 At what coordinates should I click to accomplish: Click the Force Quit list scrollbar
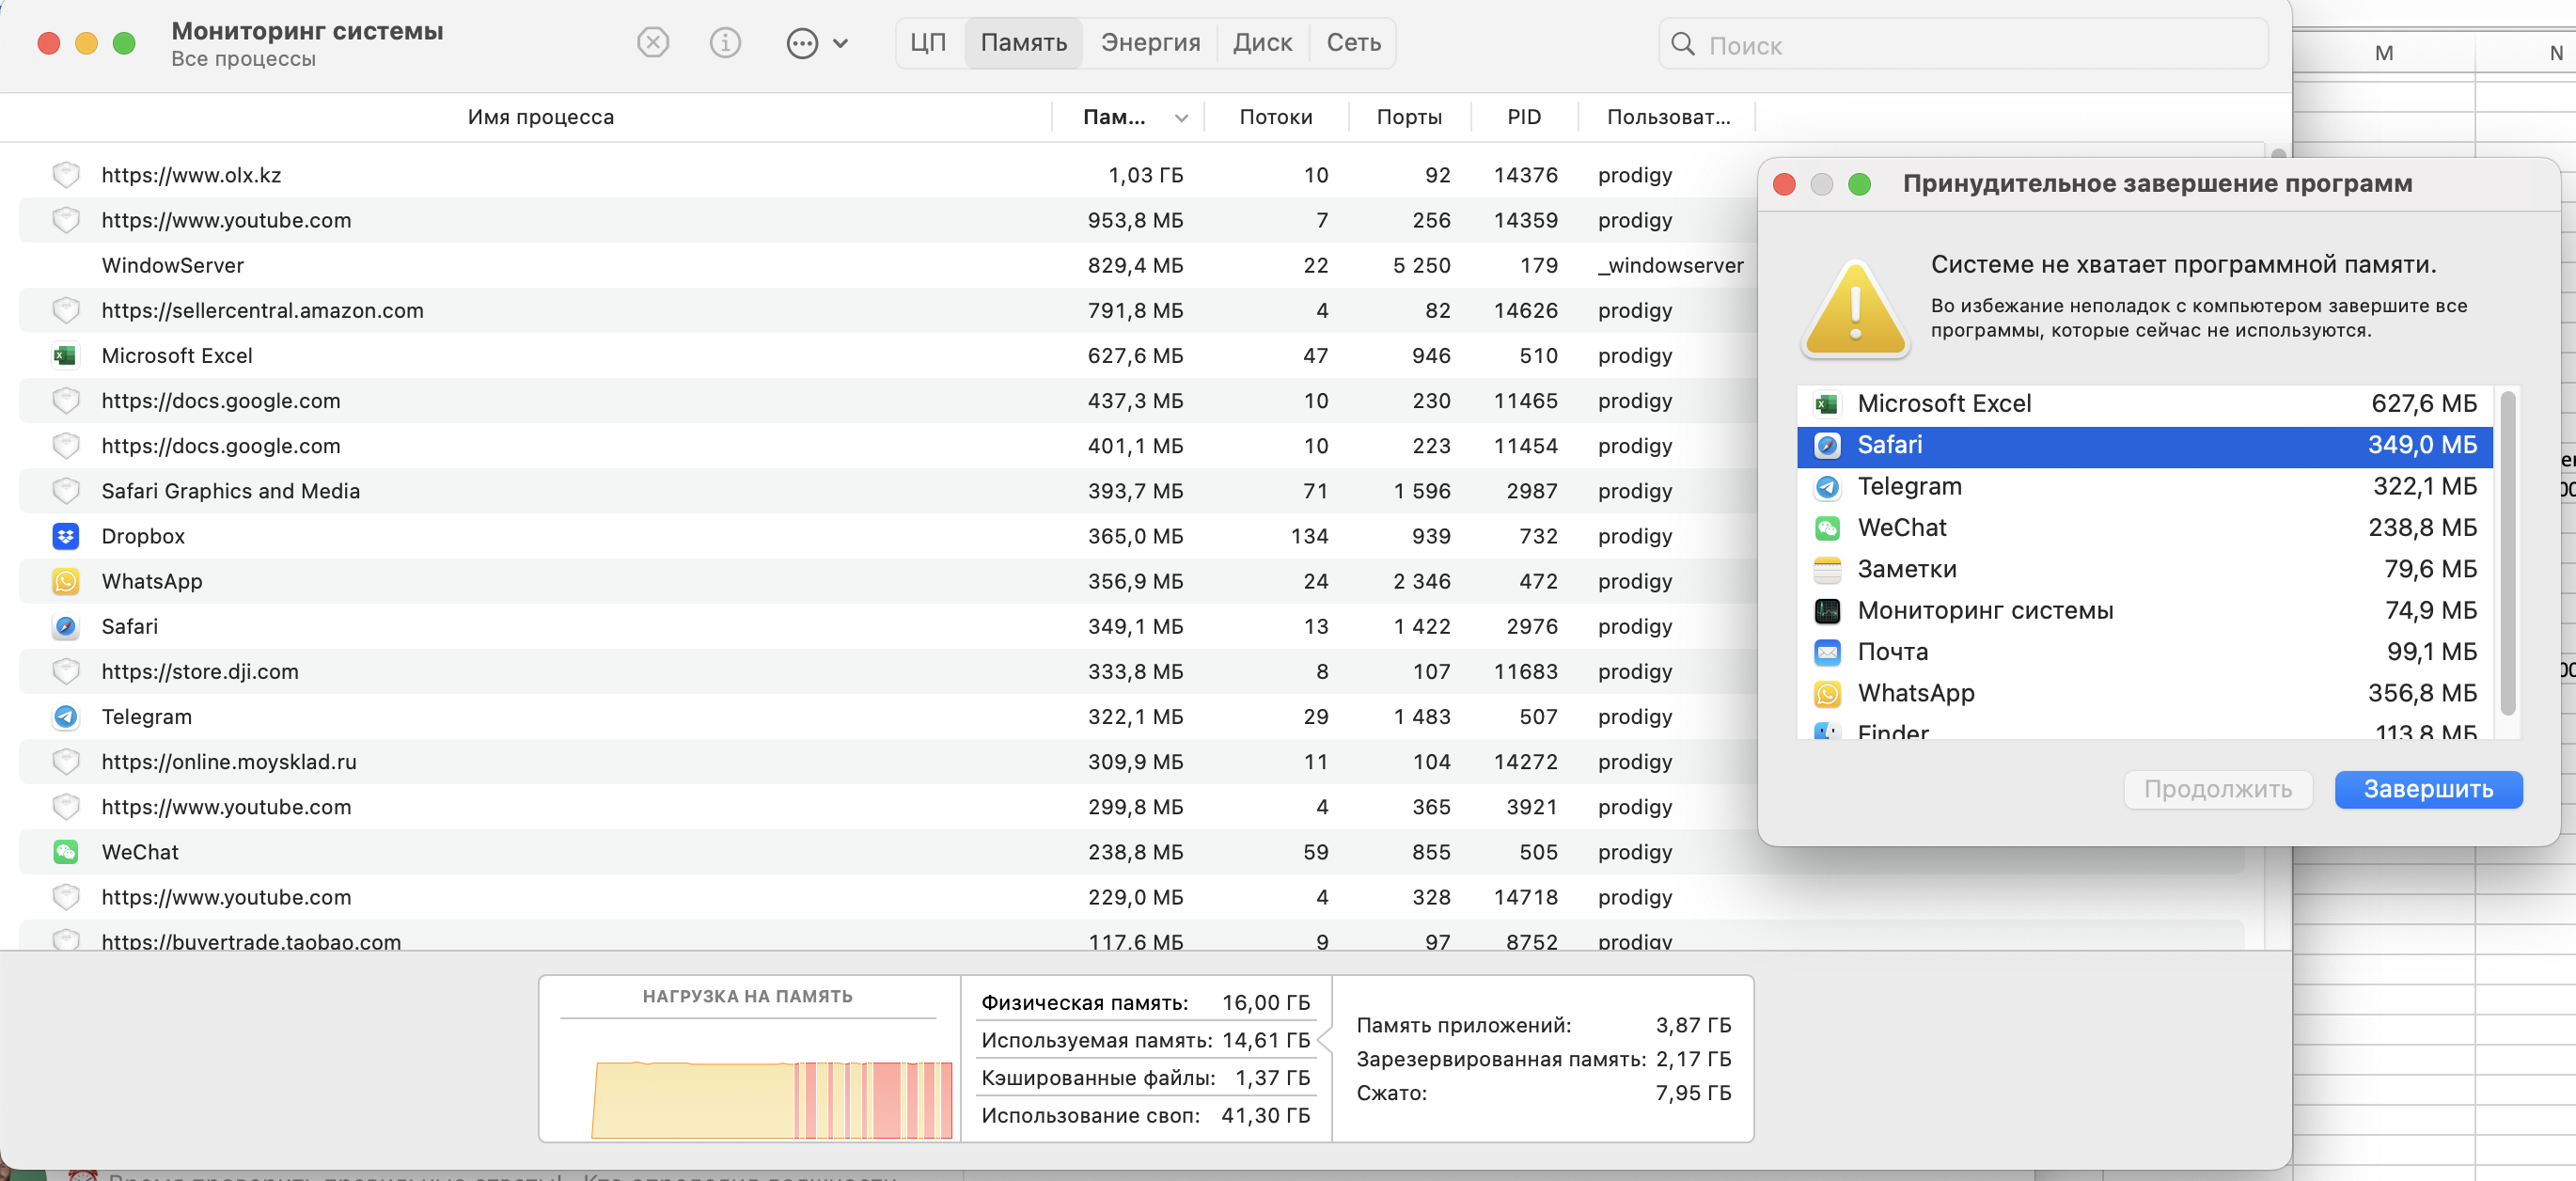click(x=2507, y=555)
